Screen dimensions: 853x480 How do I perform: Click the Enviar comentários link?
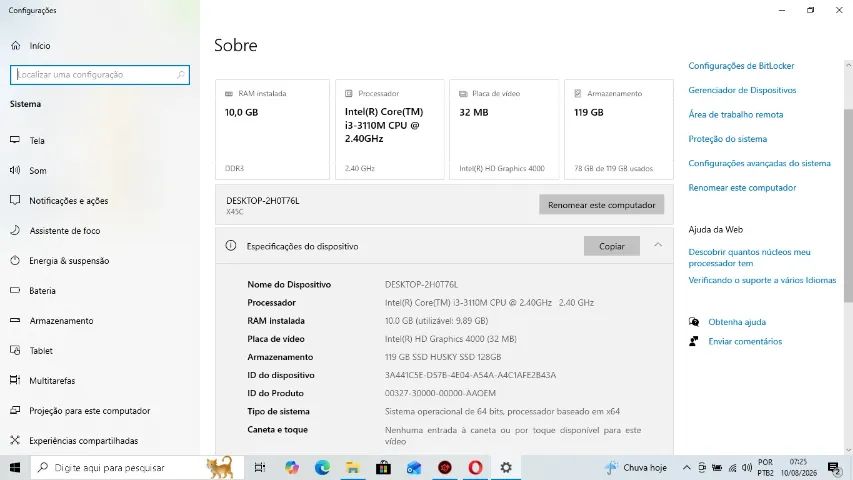(x=745, y=341)
